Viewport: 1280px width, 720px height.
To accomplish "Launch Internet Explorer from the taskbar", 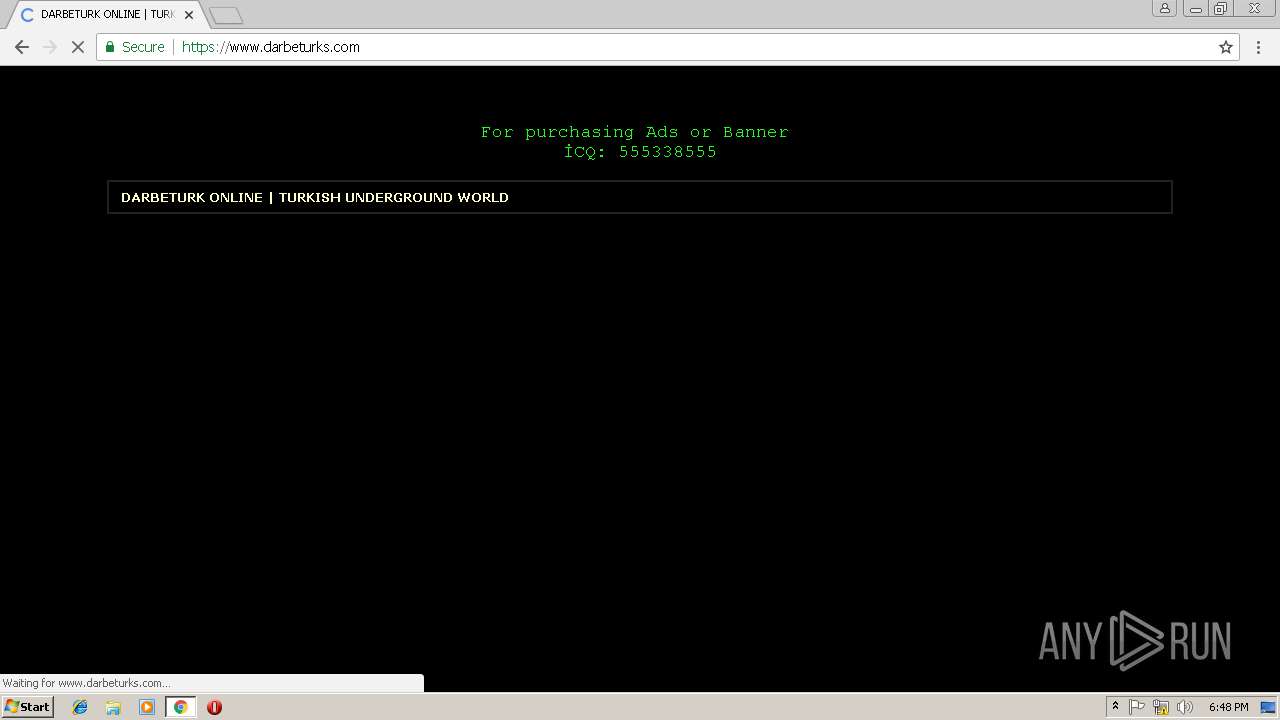I will click(80, 707).
